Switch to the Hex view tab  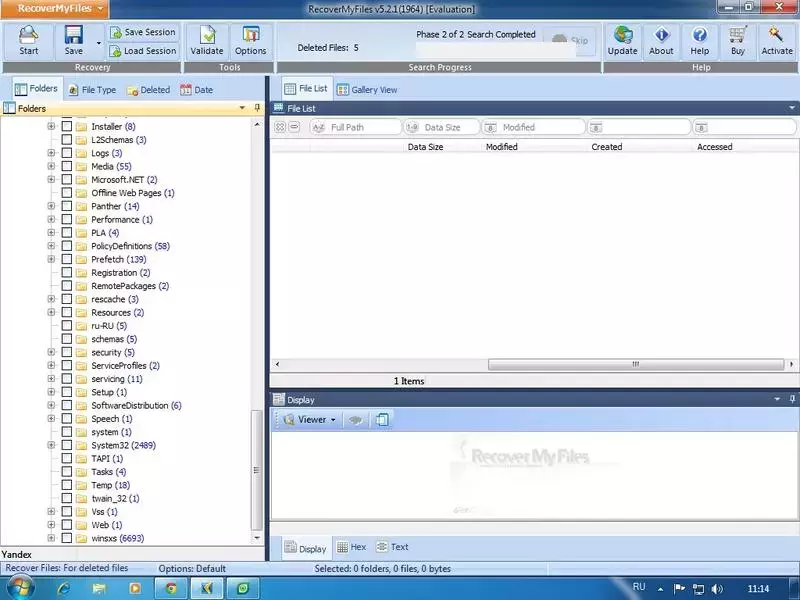[352, 547]
